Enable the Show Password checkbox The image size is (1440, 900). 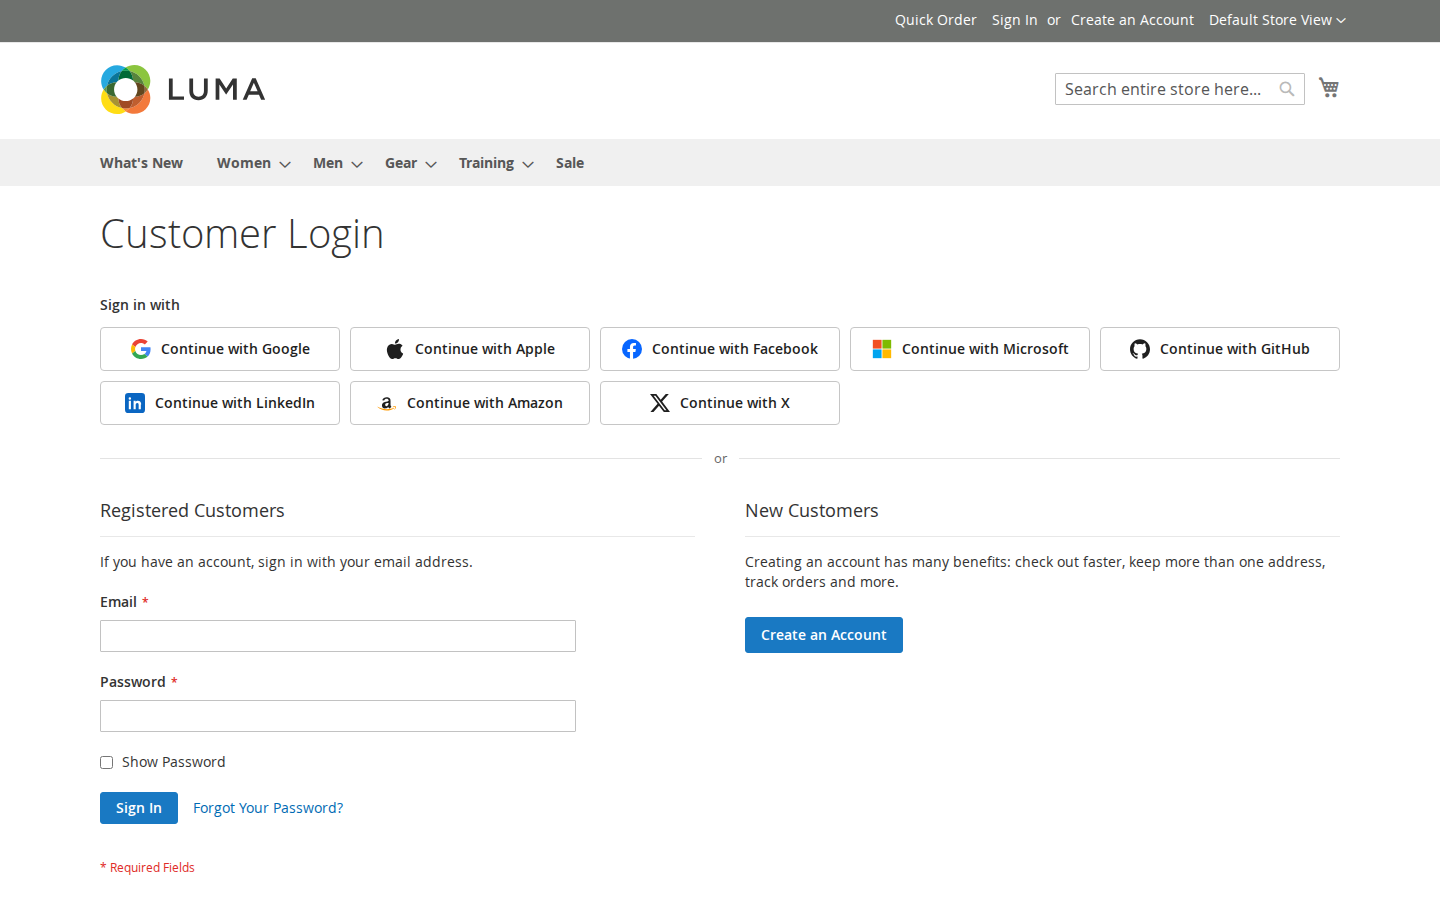[x=106, y=763]
